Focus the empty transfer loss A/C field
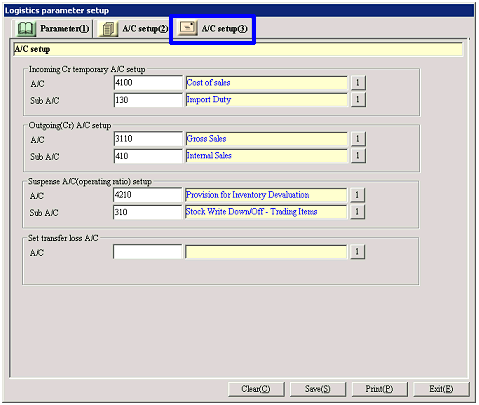This screenshot has height=405, width=479. coord(147,252)
